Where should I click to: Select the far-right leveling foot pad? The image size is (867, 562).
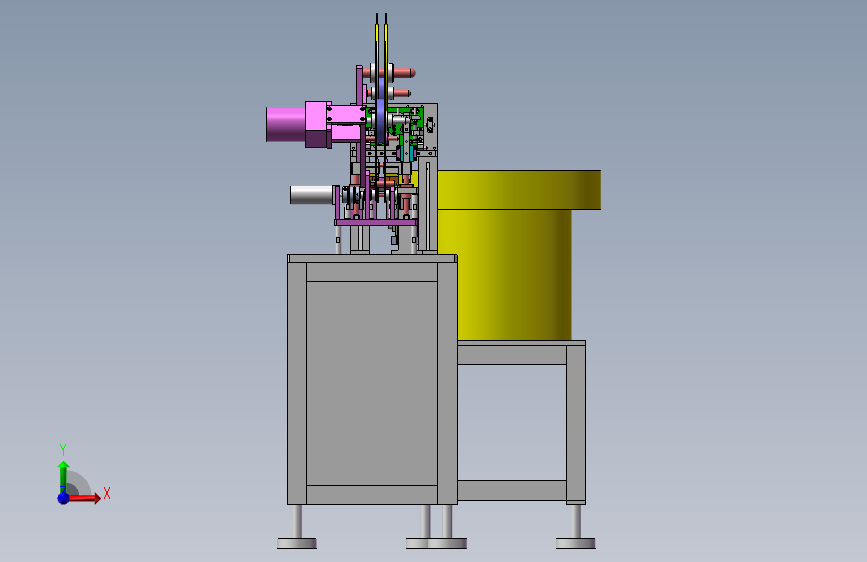(576, 543)
